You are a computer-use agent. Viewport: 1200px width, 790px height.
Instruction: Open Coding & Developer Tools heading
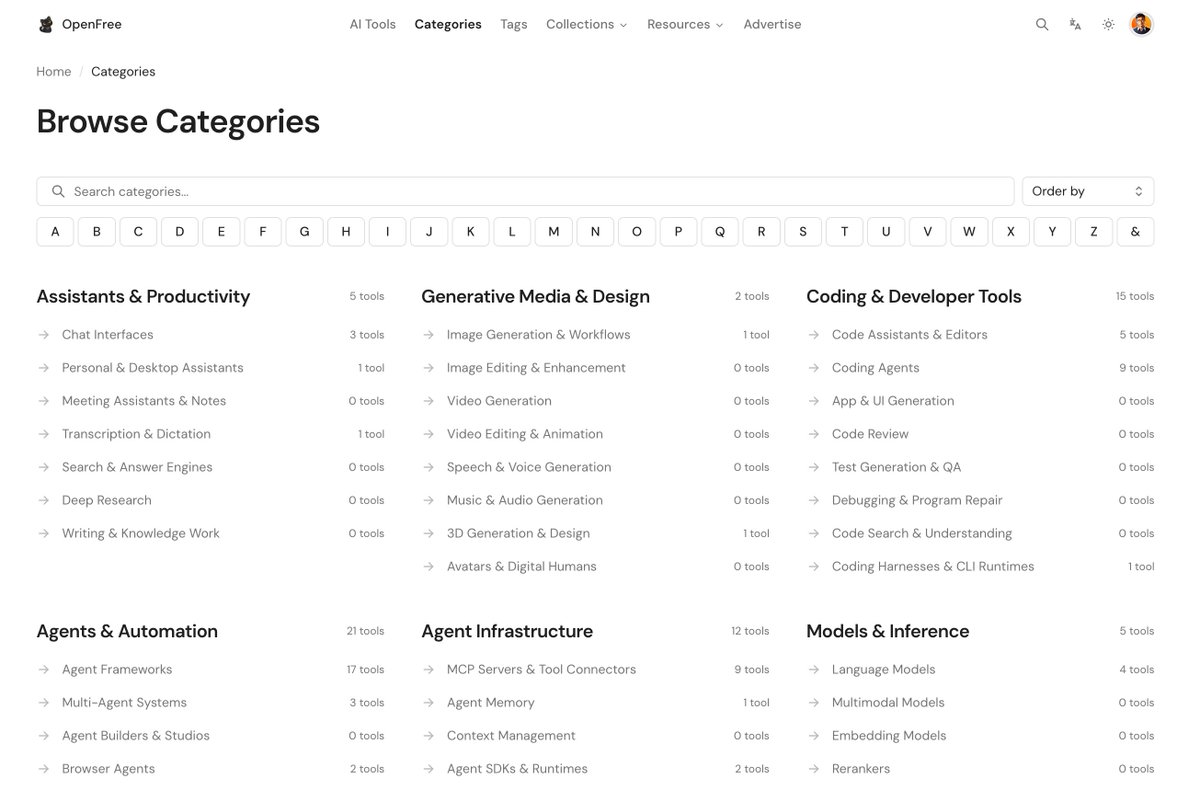914,297
